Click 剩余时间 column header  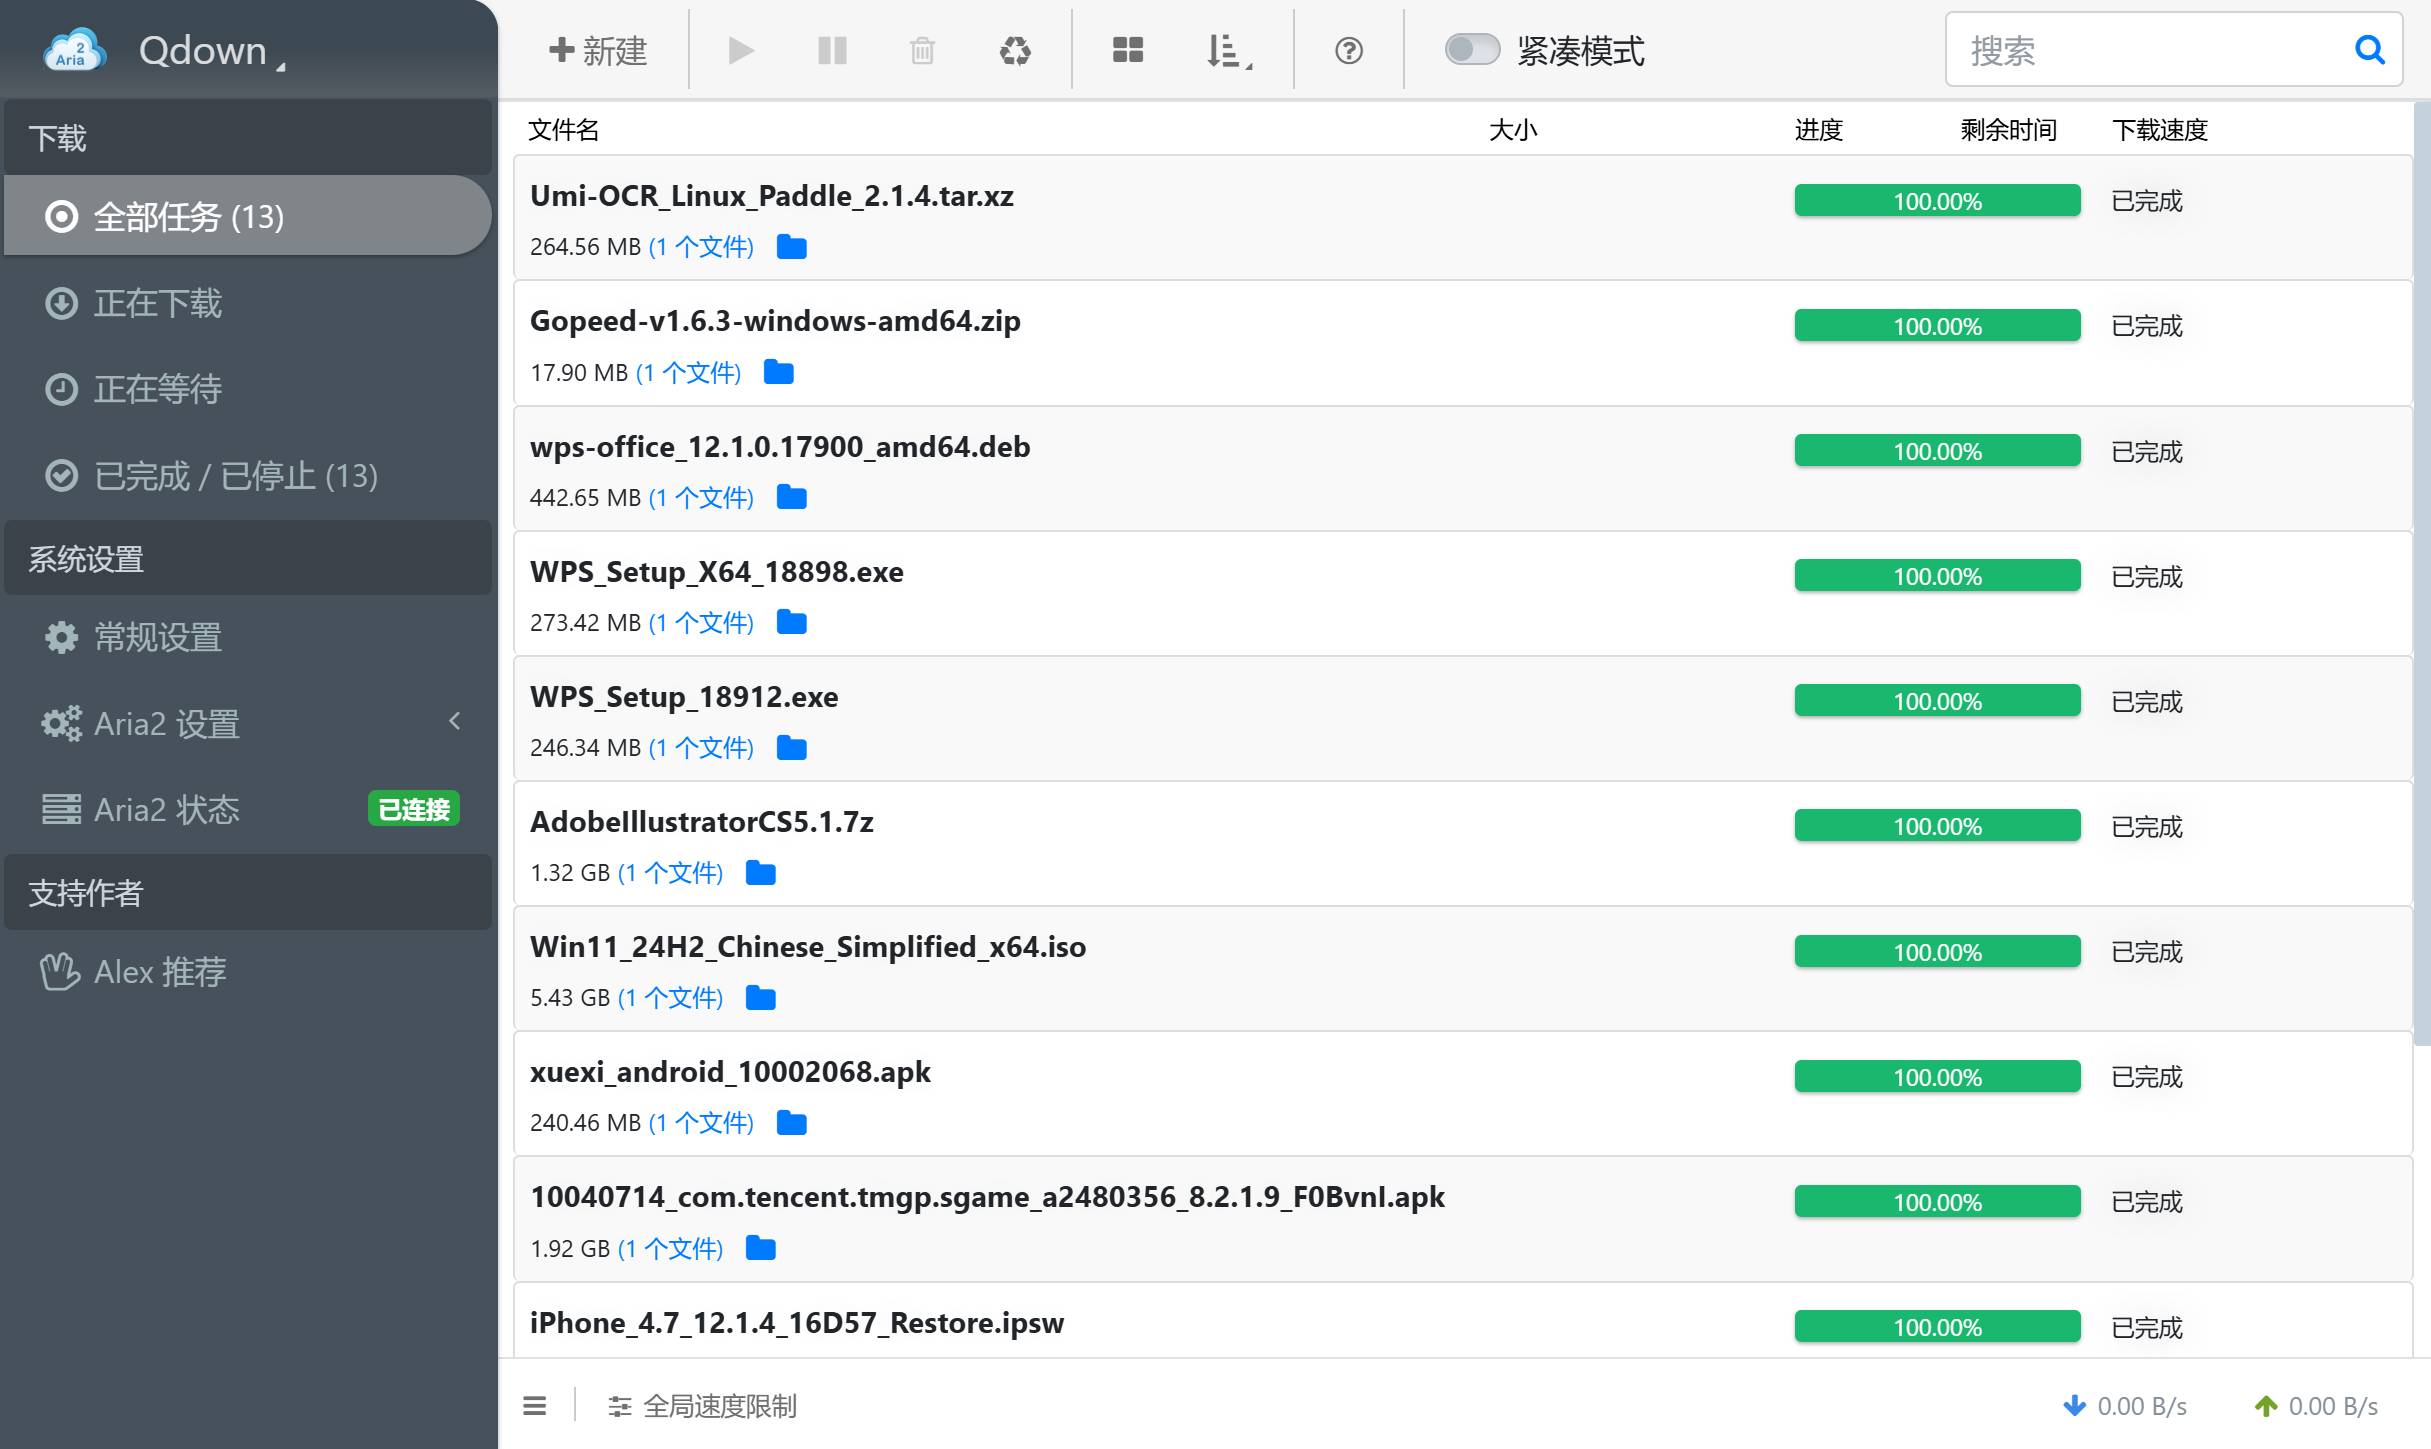pyautogui.click(x=2008, y=130)
